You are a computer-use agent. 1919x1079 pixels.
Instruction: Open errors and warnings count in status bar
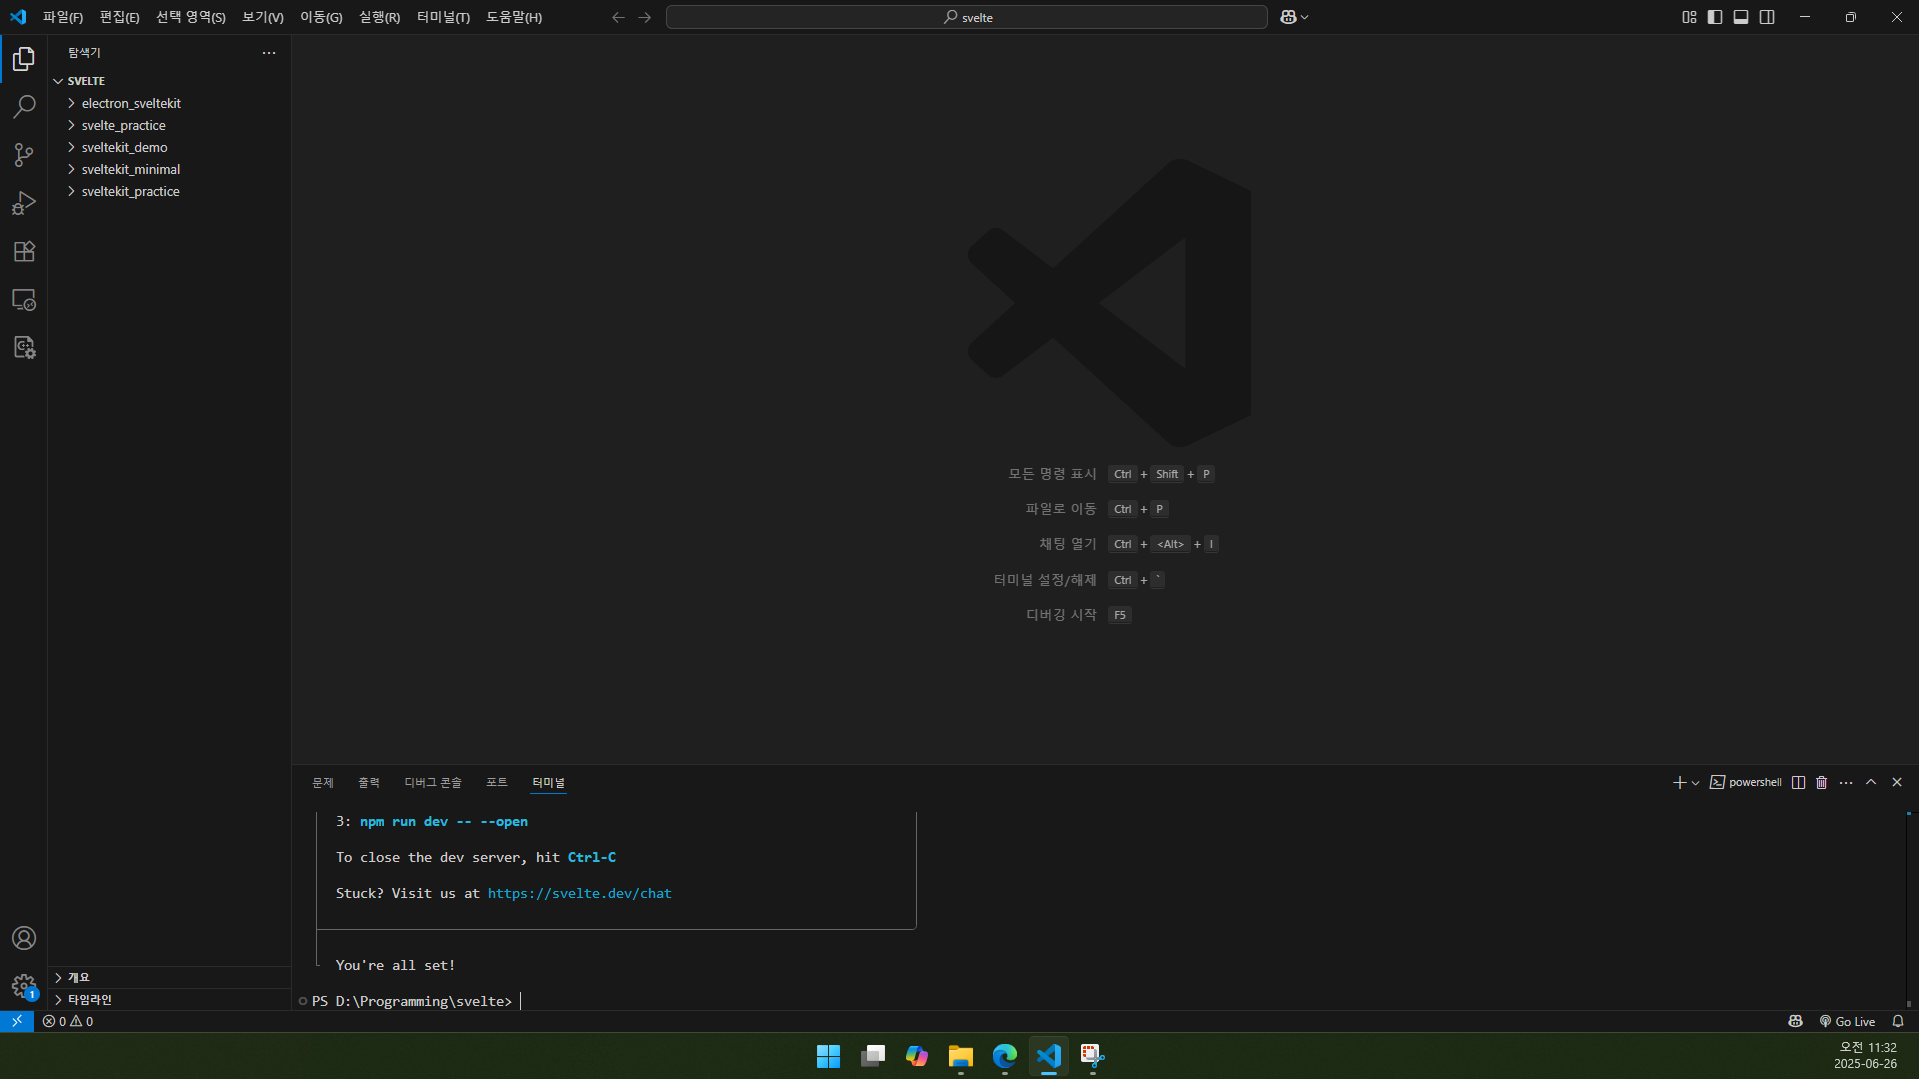click(68, 1021)
